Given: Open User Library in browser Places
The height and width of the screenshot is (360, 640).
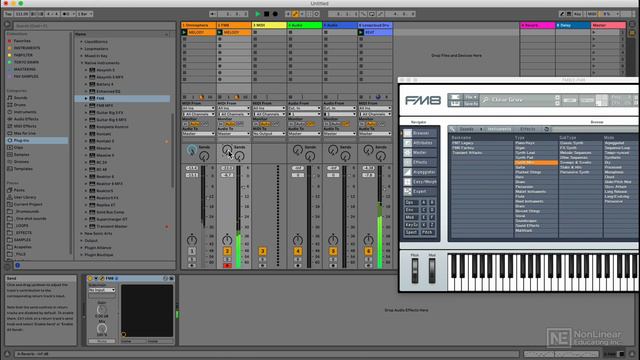Looking at the screenshot, I should [25, 197].
